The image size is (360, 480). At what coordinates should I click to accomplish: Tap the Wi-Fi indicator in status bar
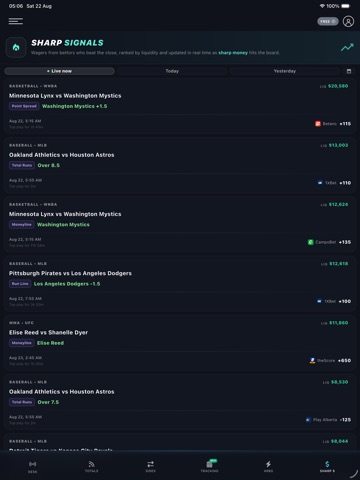point(322,6)
